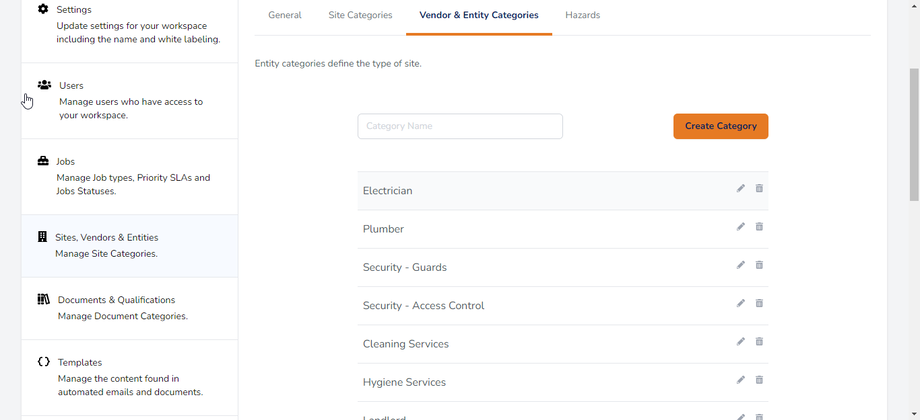Delete the Plumber category
The width and height of the screenshot is (920, 420).
[759, 227]
